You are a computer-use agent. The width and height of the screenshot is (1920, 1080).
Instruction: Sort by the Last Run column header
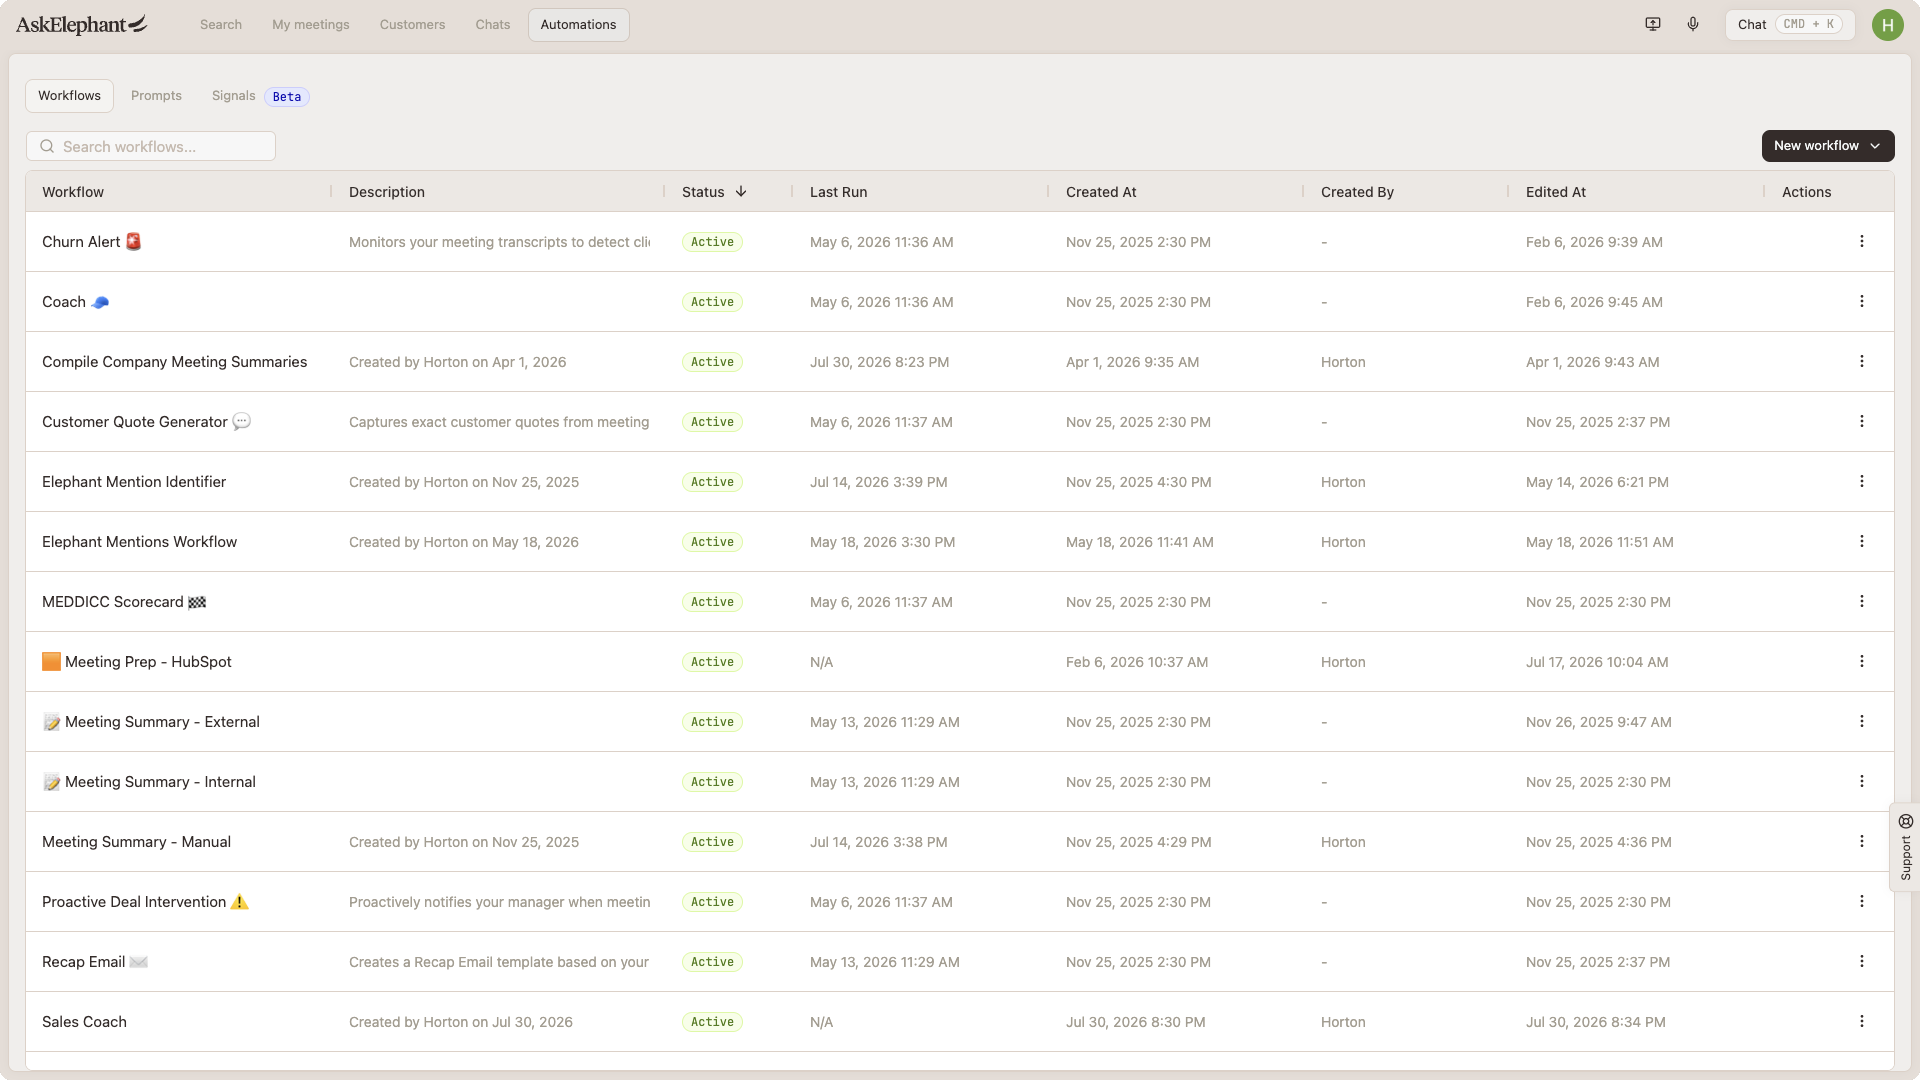point(838,192)
